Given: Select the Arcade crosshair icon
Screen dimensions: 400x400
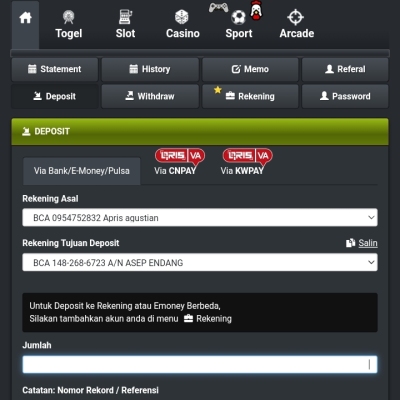Looking at the screenshot, I should coord(296,17).
